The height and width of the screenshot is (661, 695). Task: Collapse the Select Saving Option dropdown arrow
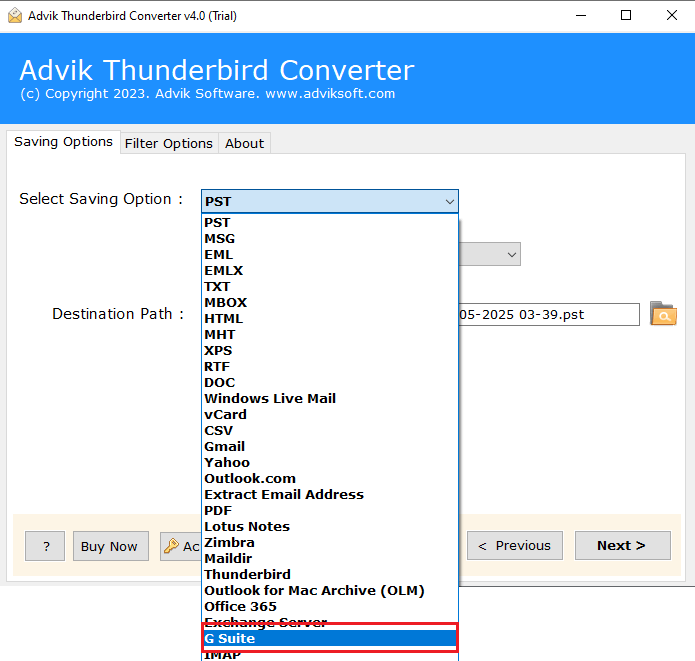[x=449, y=202]
